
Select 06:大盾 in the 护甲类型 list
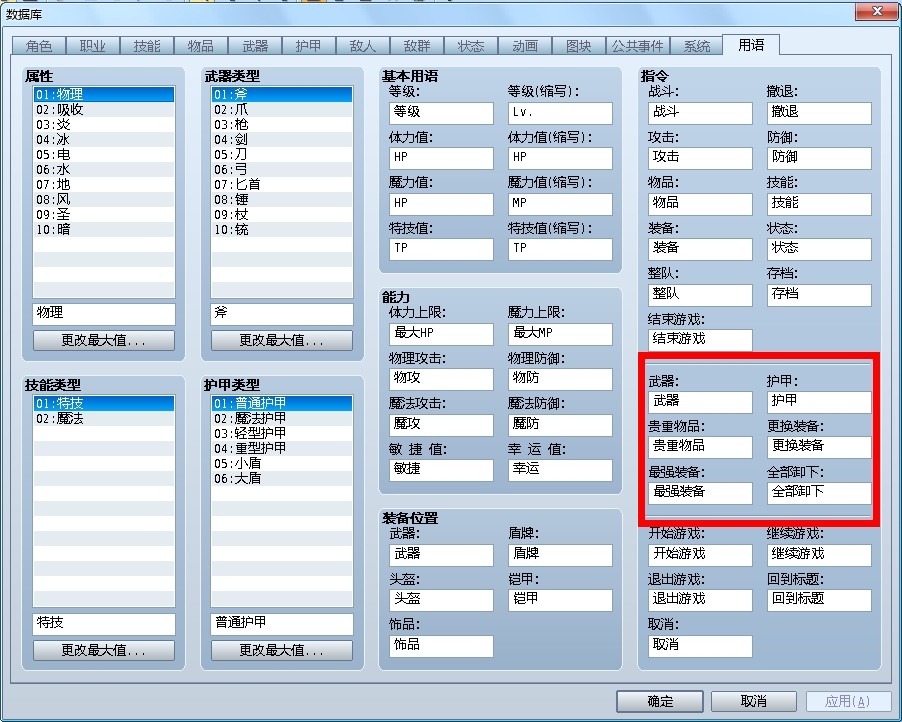pyautogui.click(x=282, y=478)
